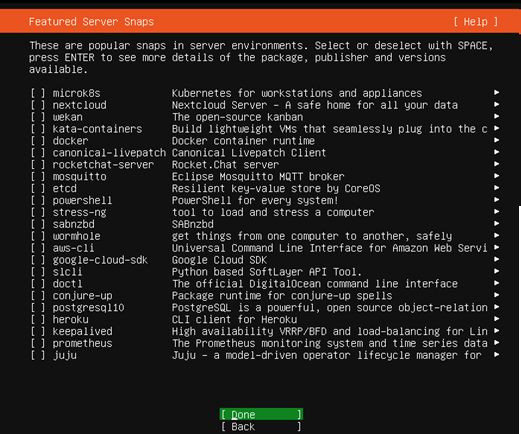Select the wormhole snap name
The image size is (521, 434).
point(76,236)
